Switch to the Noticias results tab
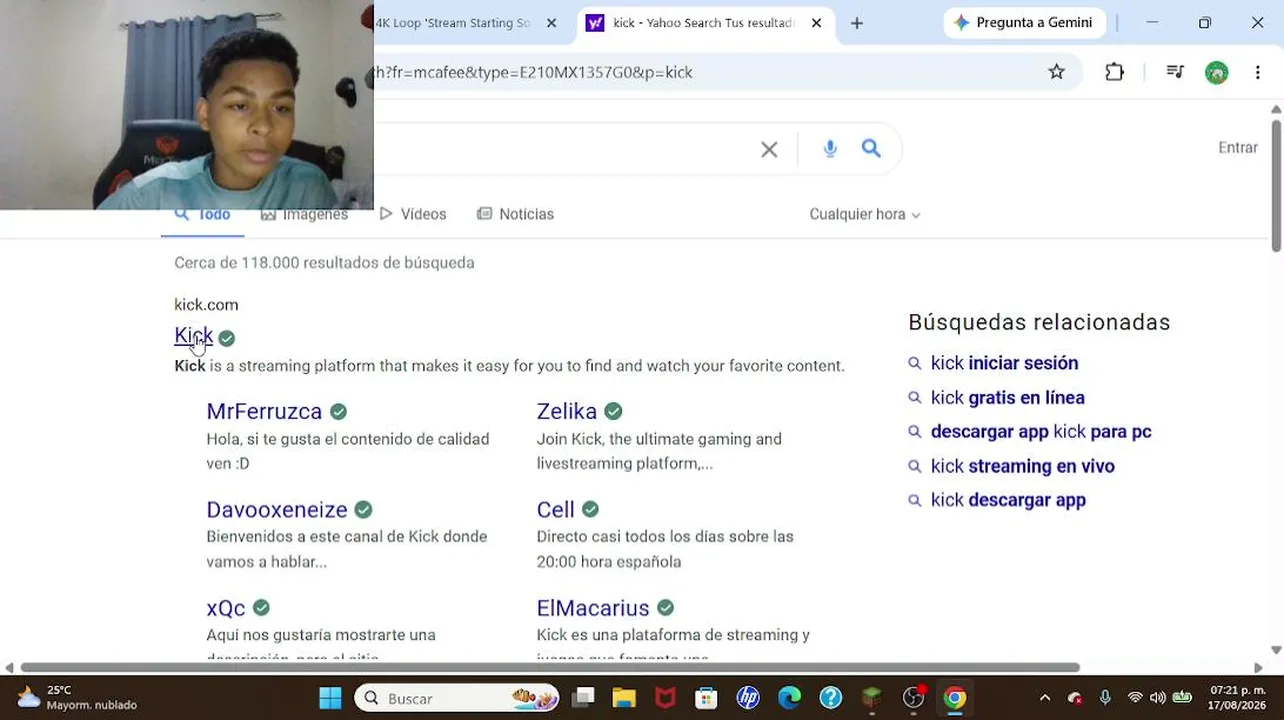 tap(516, 214)
